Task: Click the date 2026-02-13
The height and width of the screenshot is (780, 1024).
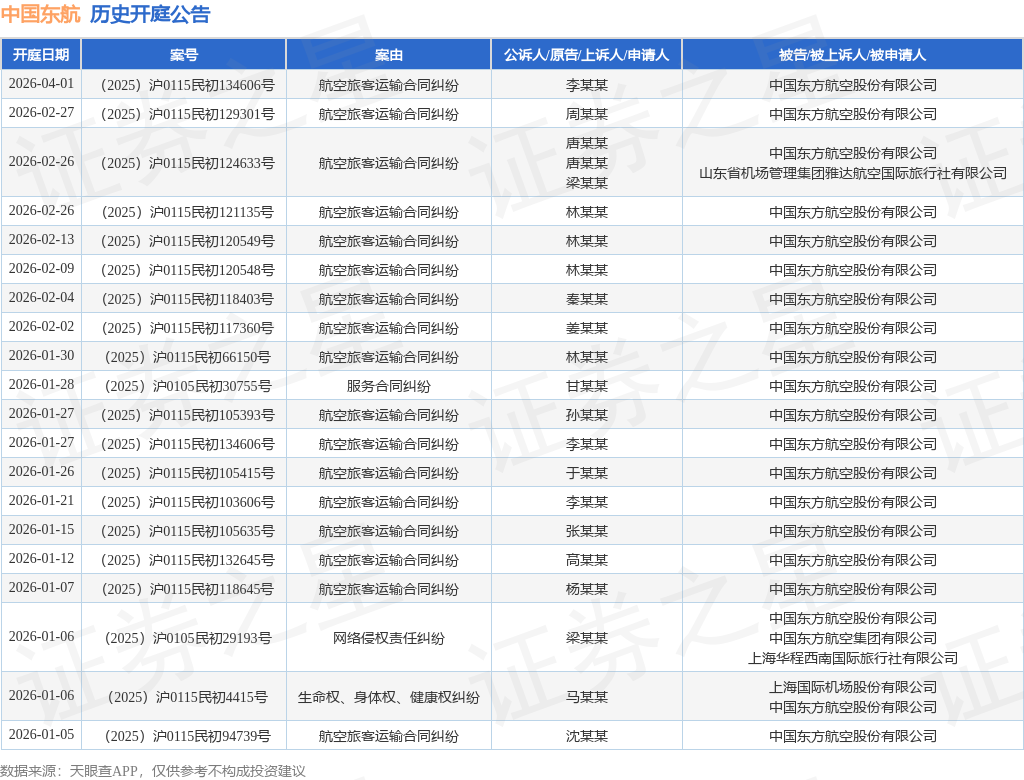Action: 41,240
